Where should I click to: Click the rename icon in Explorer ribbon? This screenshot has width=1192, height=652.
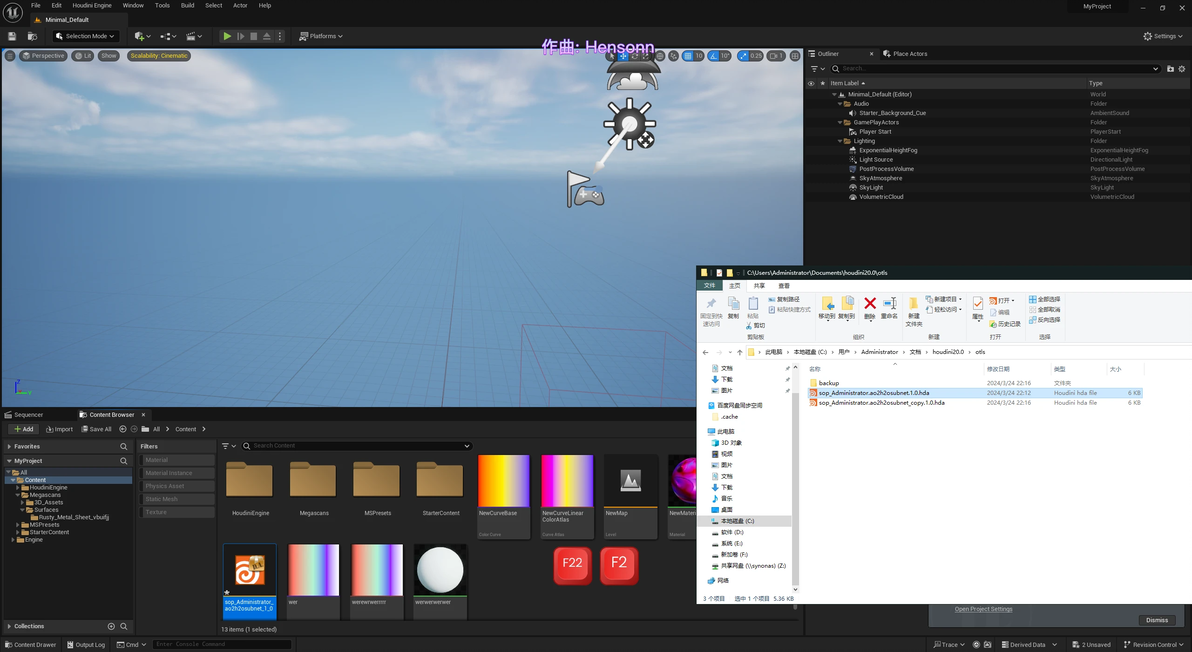click(x=889, y=304)
